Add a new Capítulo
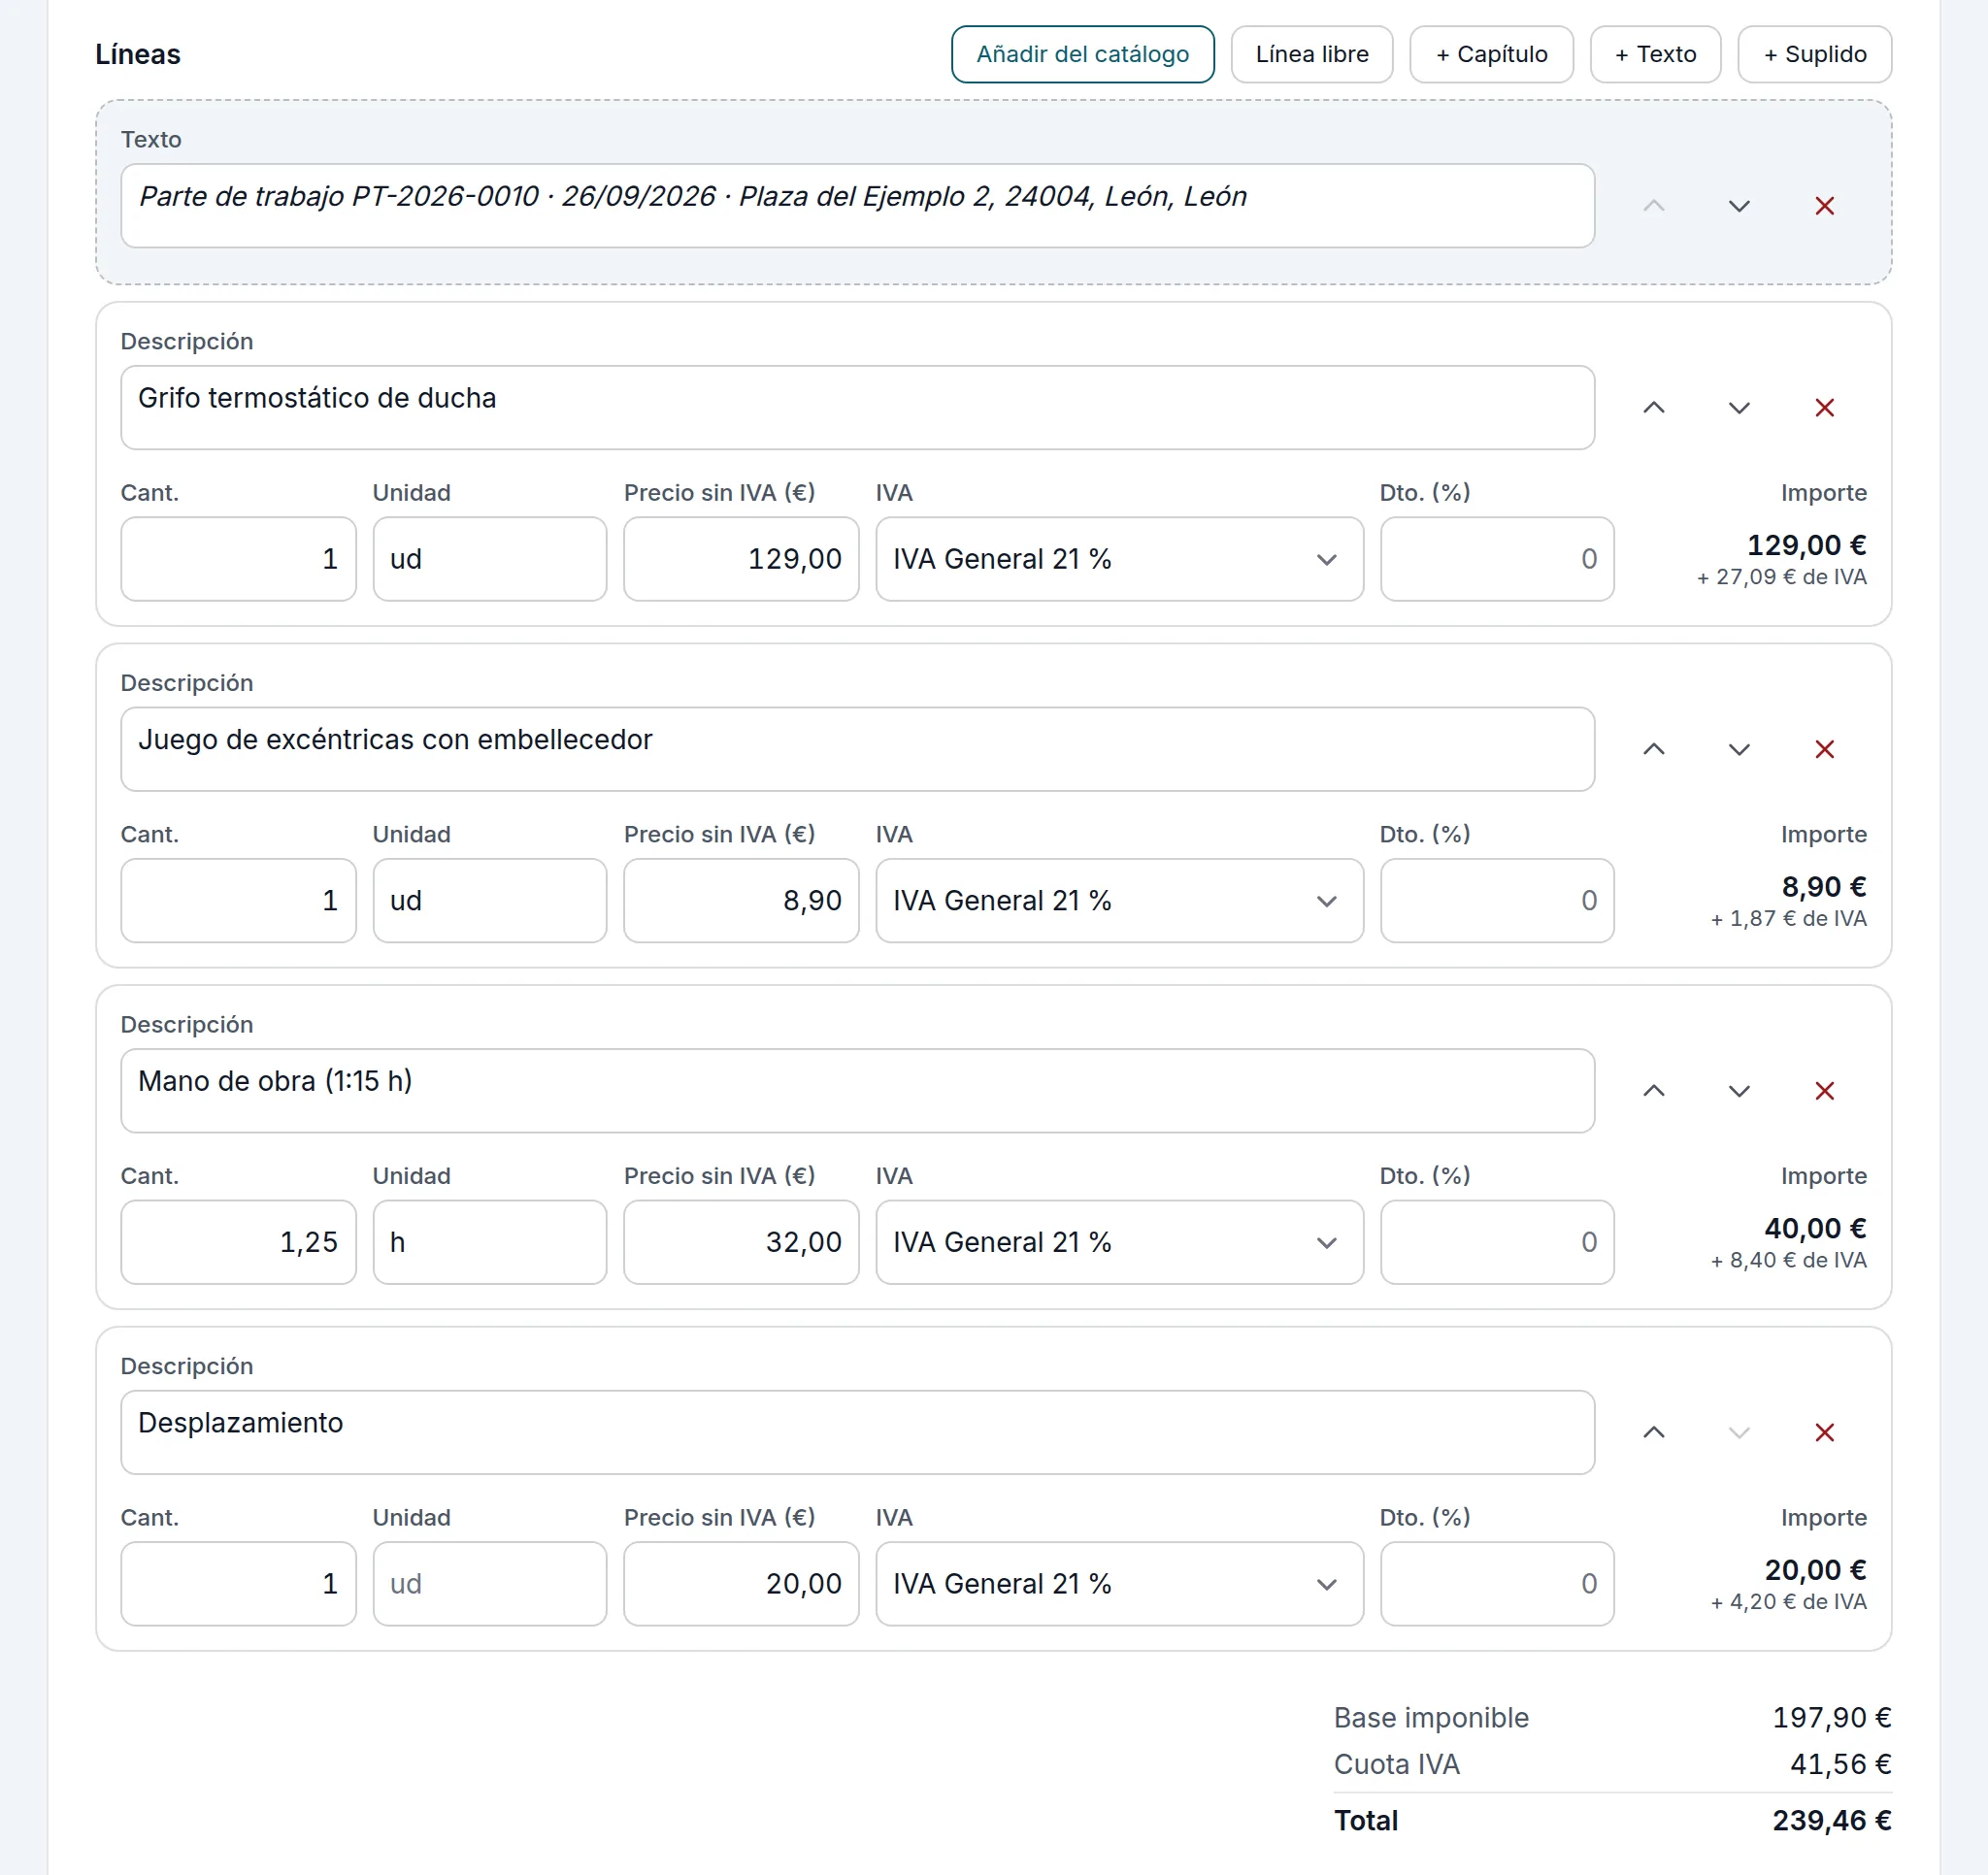 pos(1491,54)
